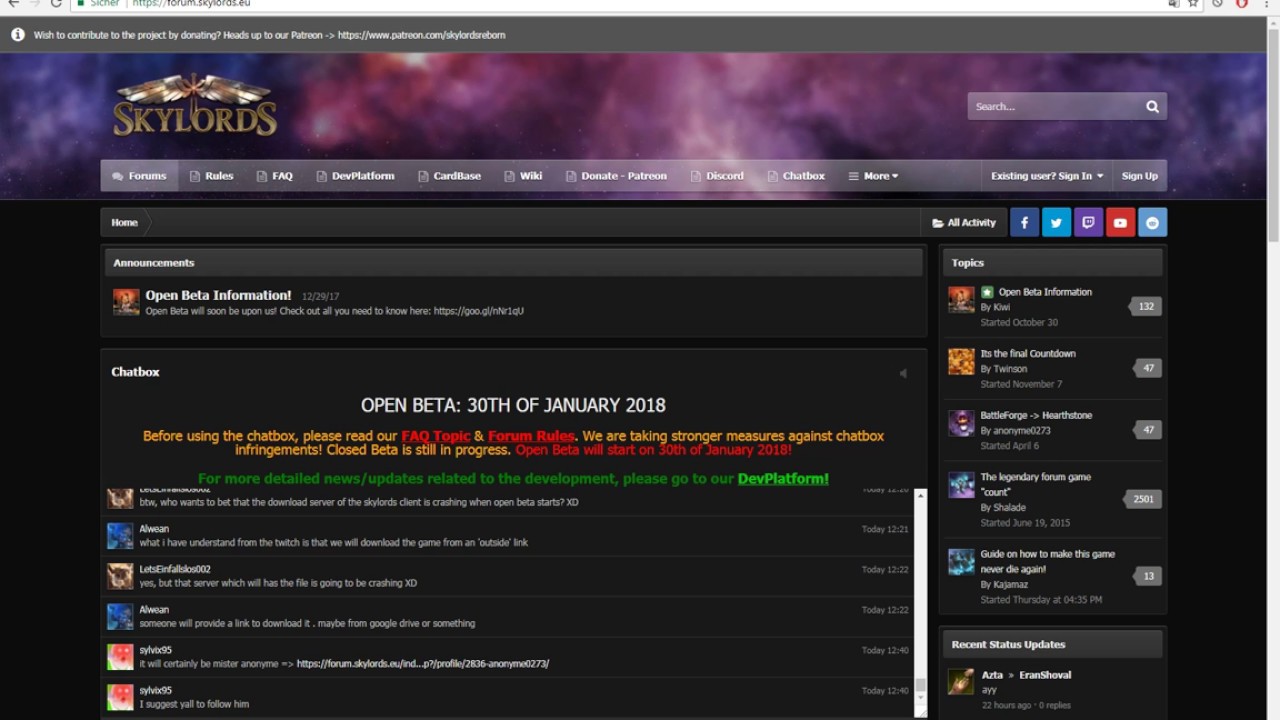Open the Rules page
1280x720 pixels.
211,176
